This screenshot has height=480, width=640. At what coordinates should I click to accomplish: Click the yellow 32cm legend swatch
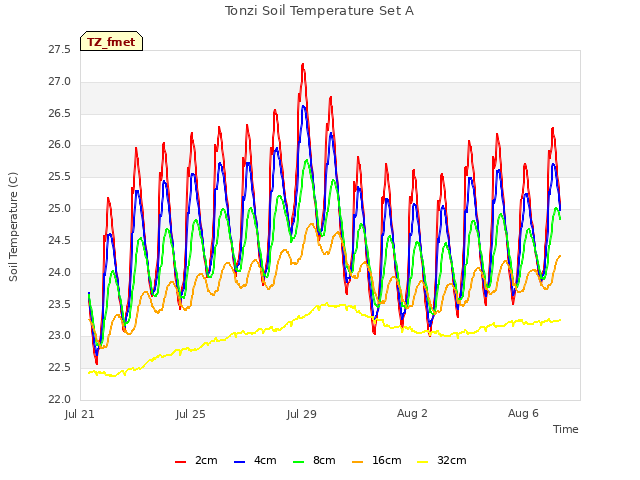[x=423, y=462]
